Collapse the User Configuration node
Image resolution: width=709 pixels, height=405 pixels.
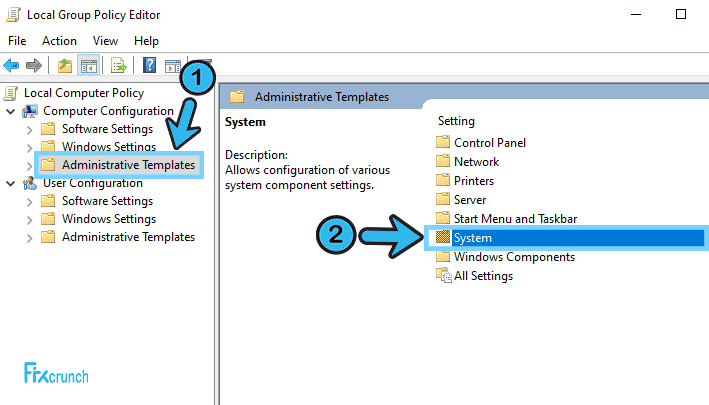pos(10,184)
